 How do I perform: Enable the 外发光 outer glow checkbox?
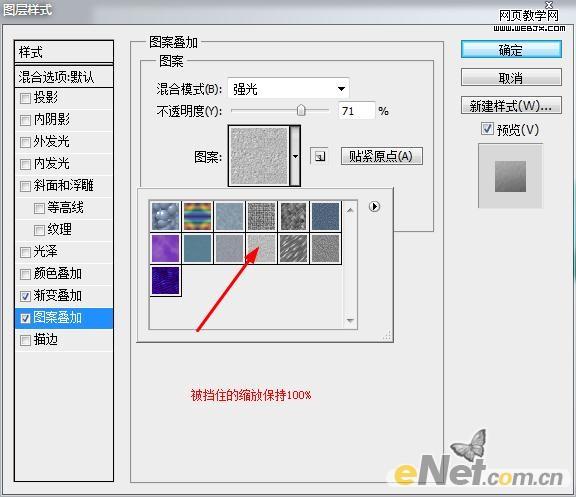[x=25, y=142]
